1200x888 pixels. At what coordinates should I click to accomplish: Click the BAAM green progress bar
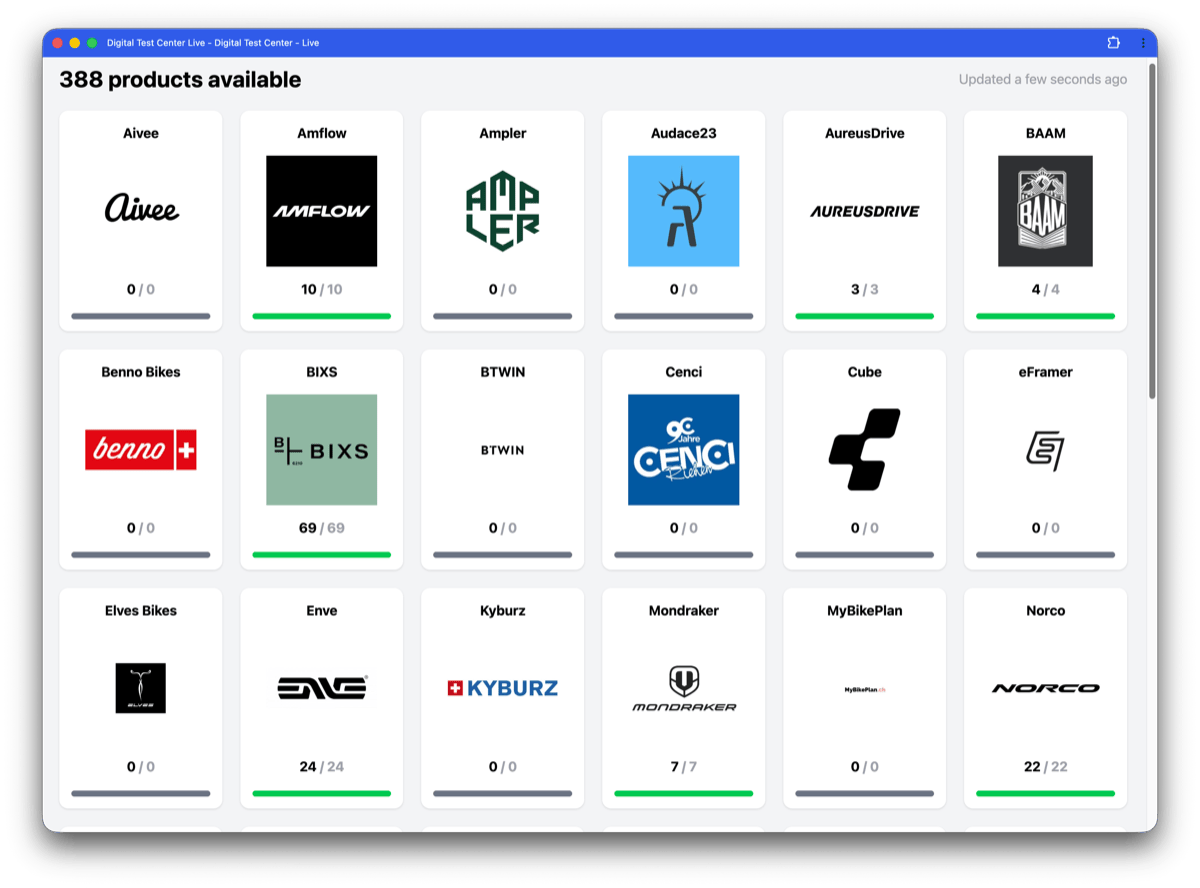click(x=1046, y=316)
